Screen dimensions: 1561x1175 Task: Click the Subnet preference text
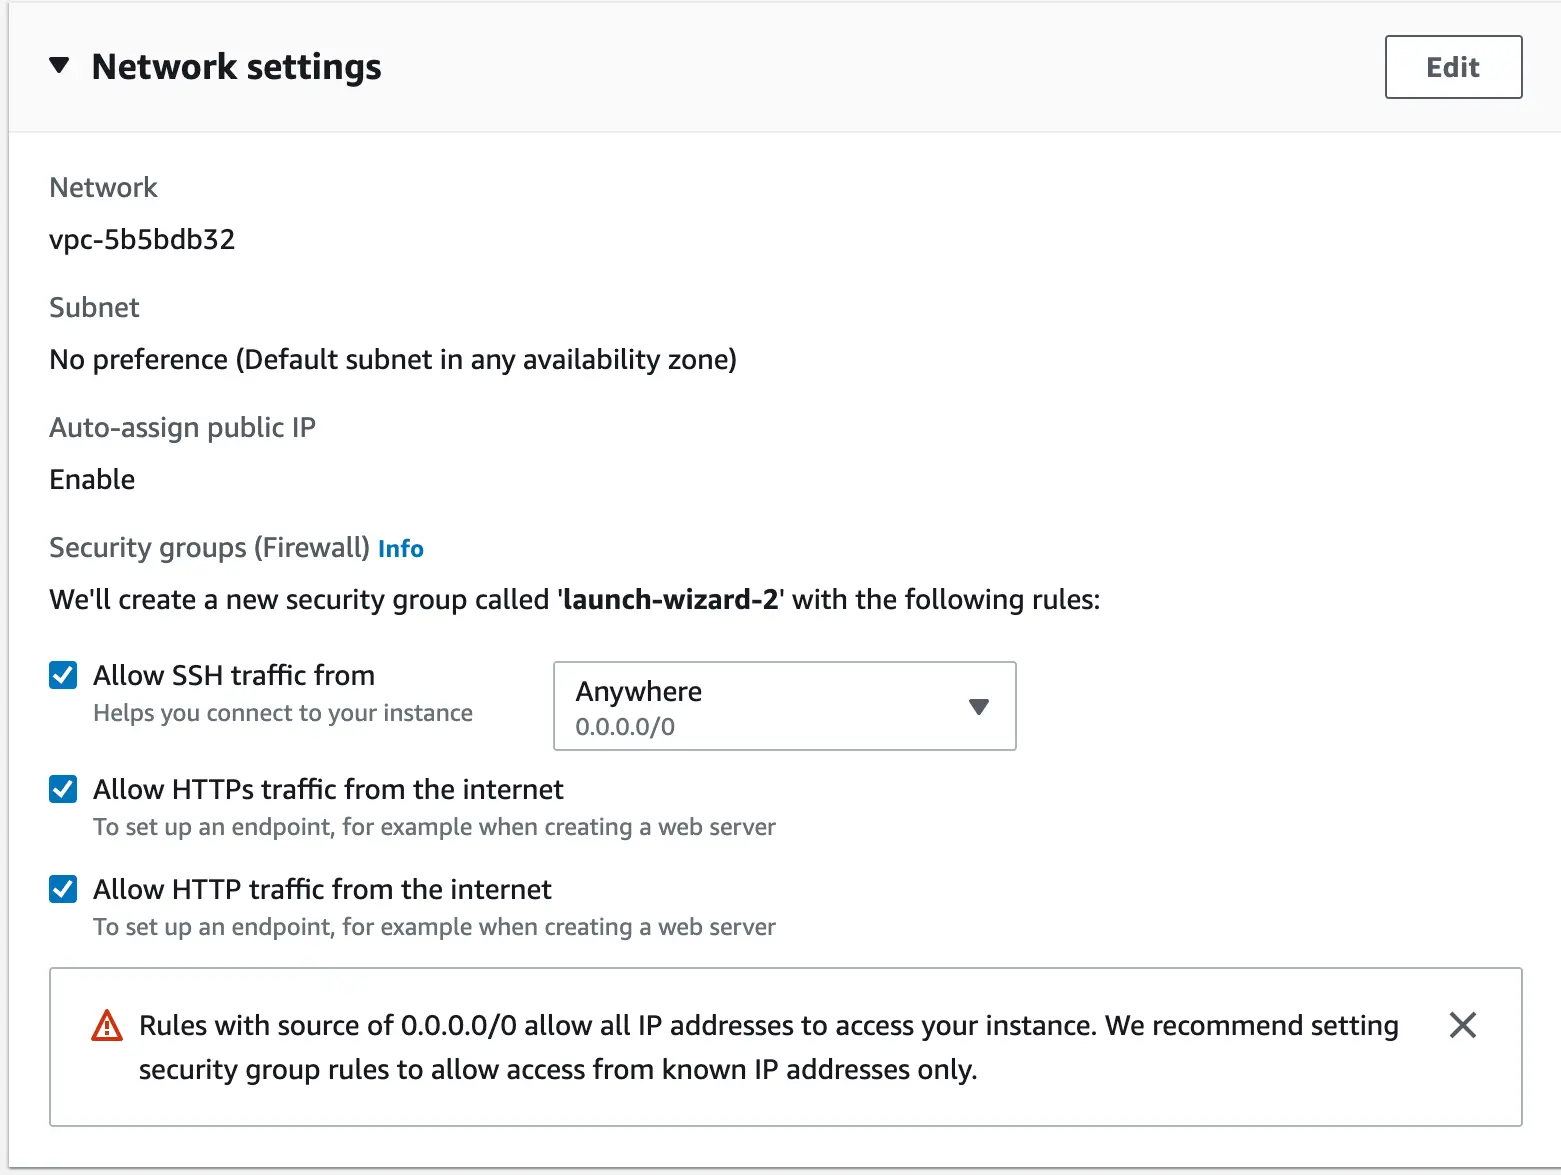393,359
